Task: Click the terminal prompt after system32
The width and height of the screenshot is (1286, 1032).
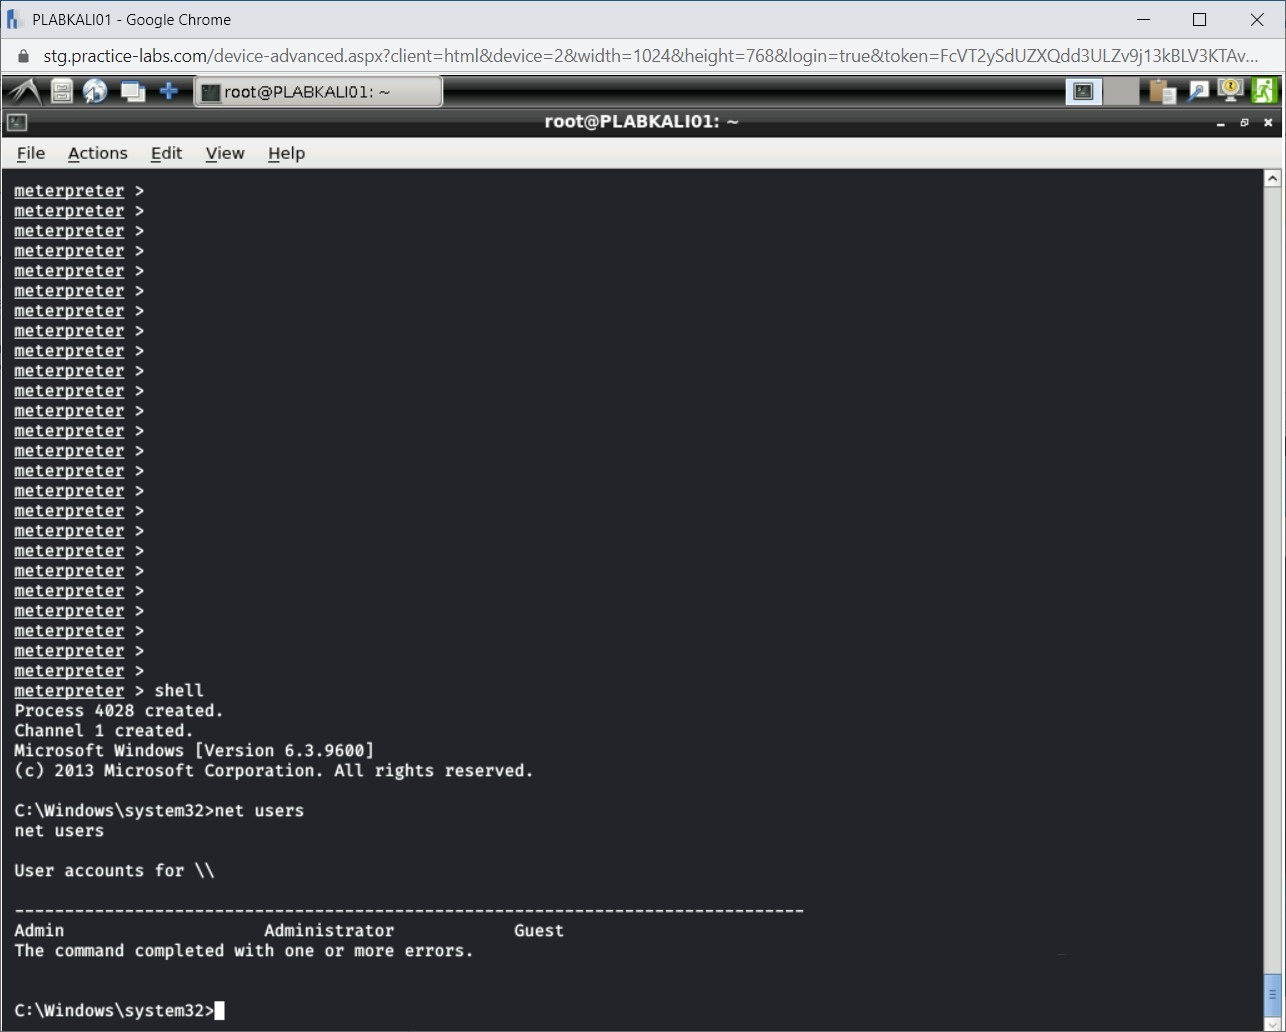Action: pyautogui.click(x=216, y=1010)
